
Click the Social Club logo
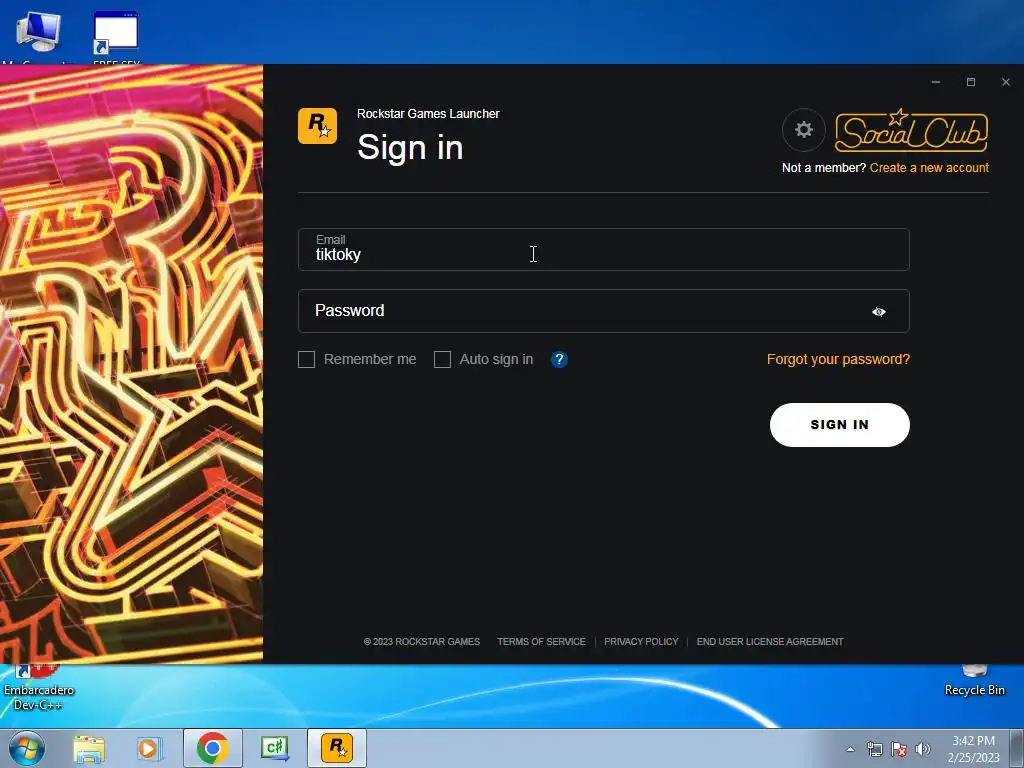[x=911, y=130]
